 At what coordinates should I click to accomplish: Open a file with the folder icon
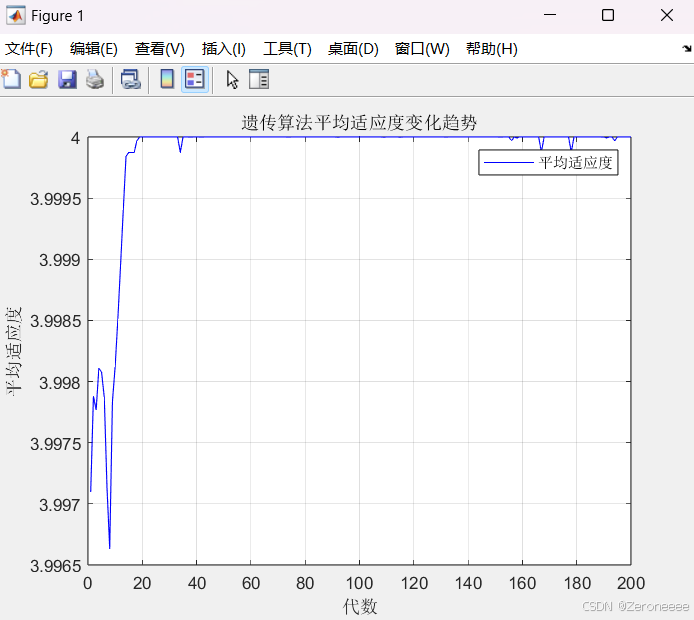pos(39,80)
